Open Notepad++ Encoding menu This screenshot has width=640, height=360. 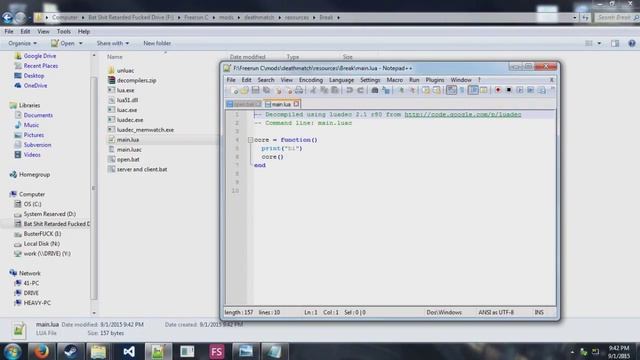click(311, 80)
